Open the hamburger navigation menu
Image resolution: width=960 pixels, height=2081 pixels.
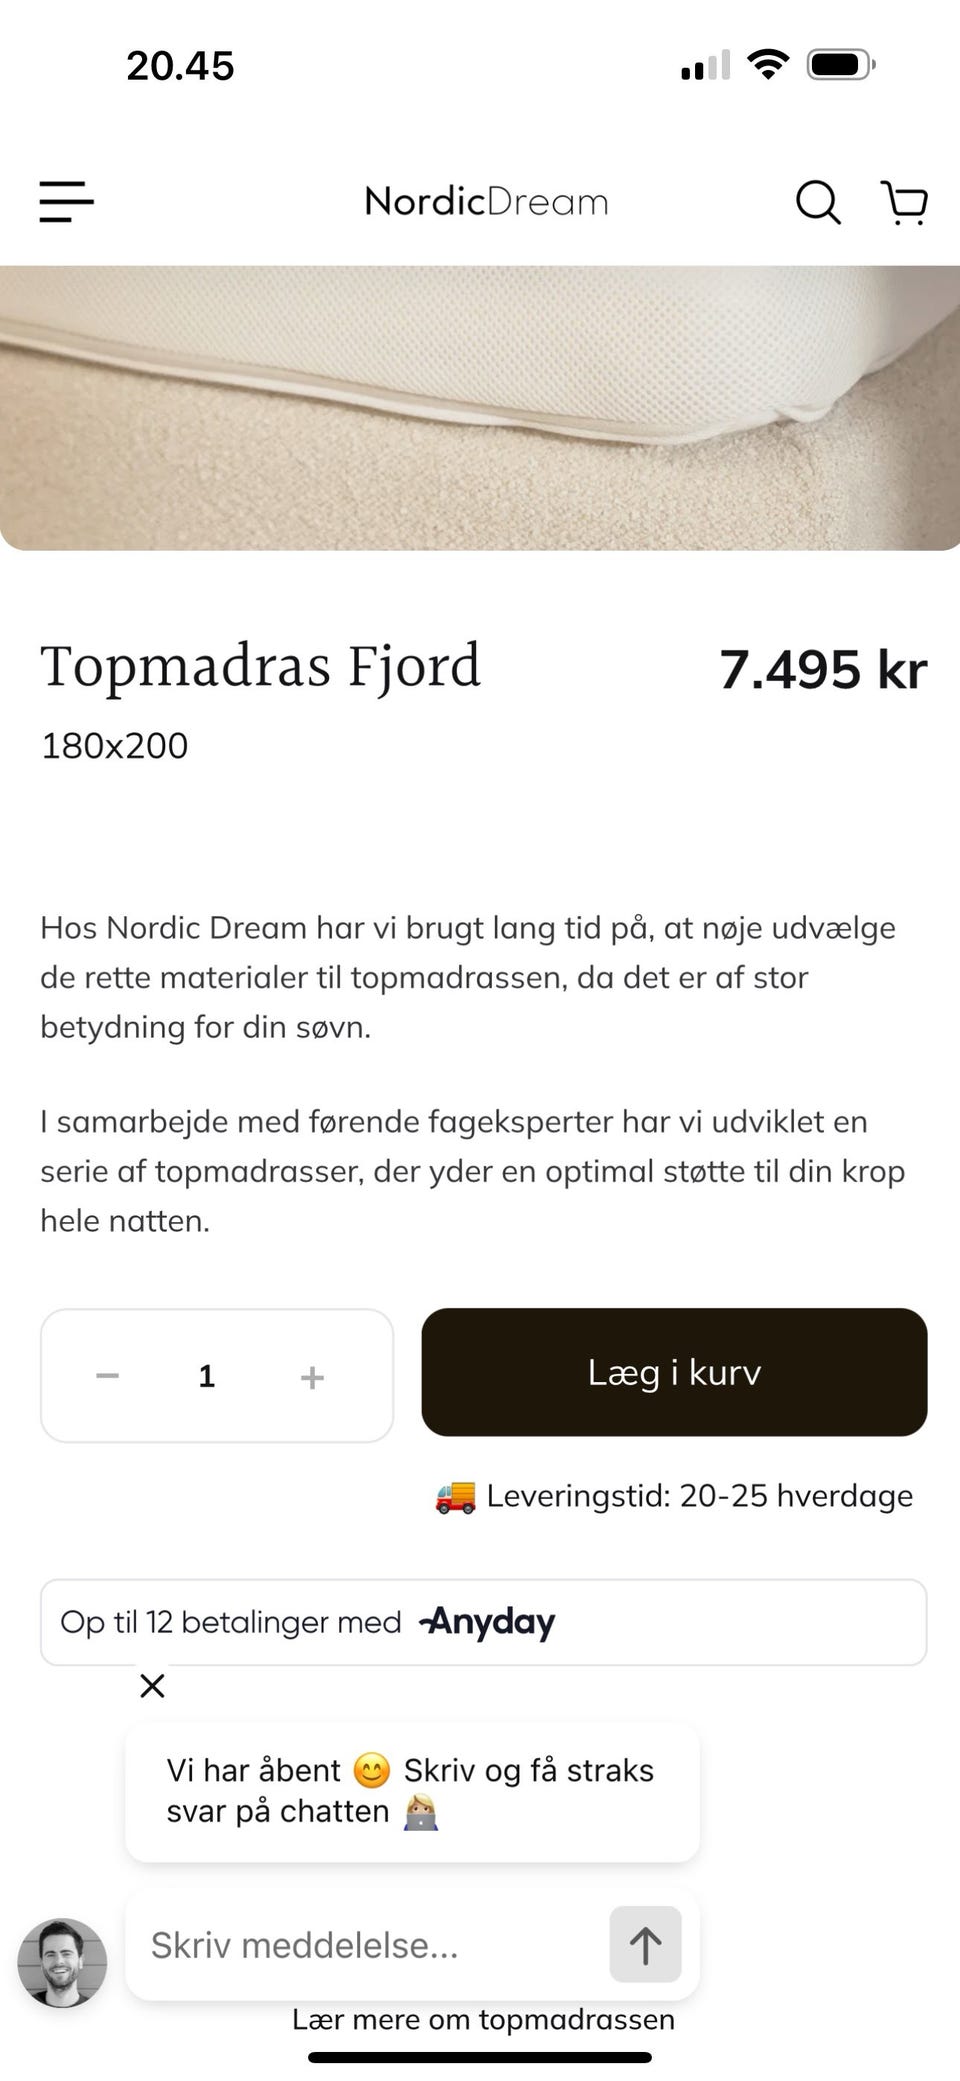tap(67, 201)
